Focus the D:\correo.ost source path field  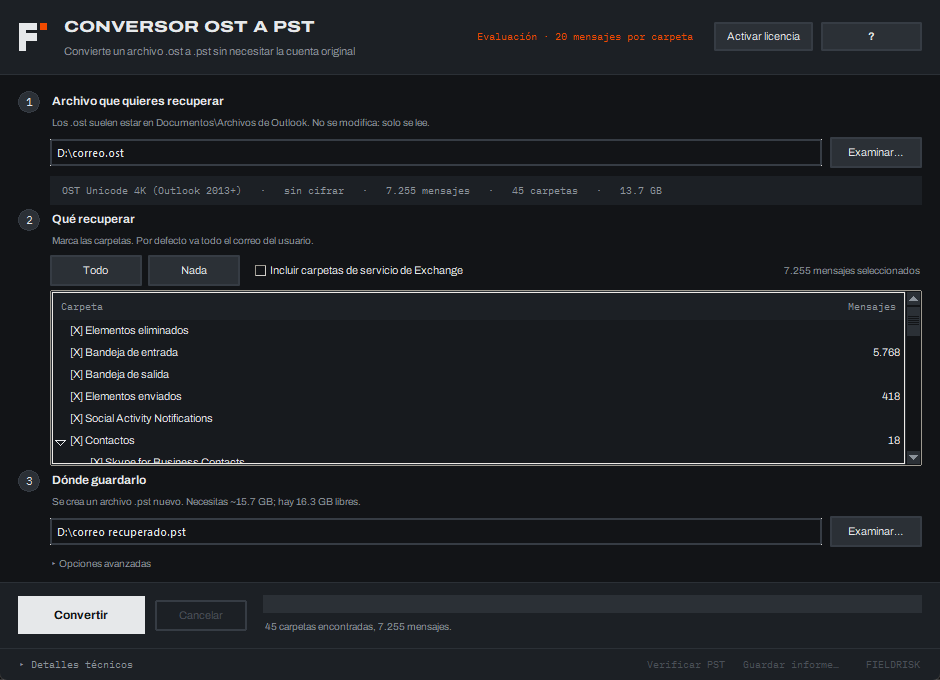[x=436, y=153]
